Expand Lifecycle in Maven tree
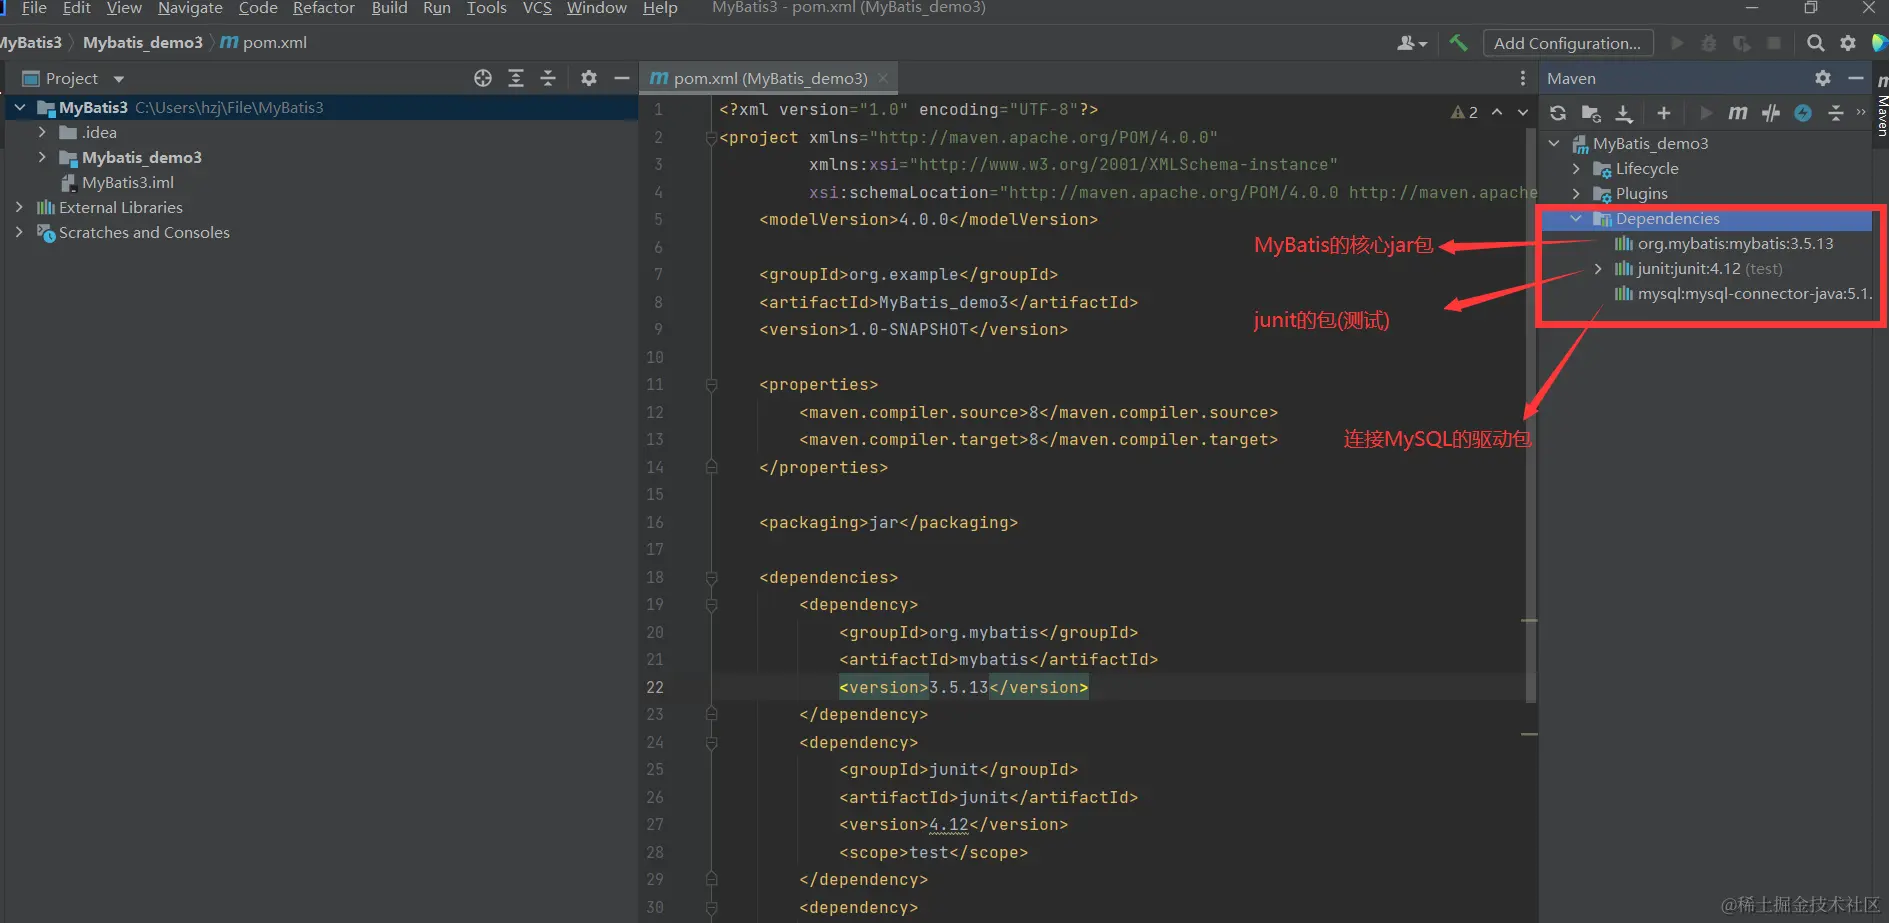The image size is (1889, 923). coord(1577,168)
